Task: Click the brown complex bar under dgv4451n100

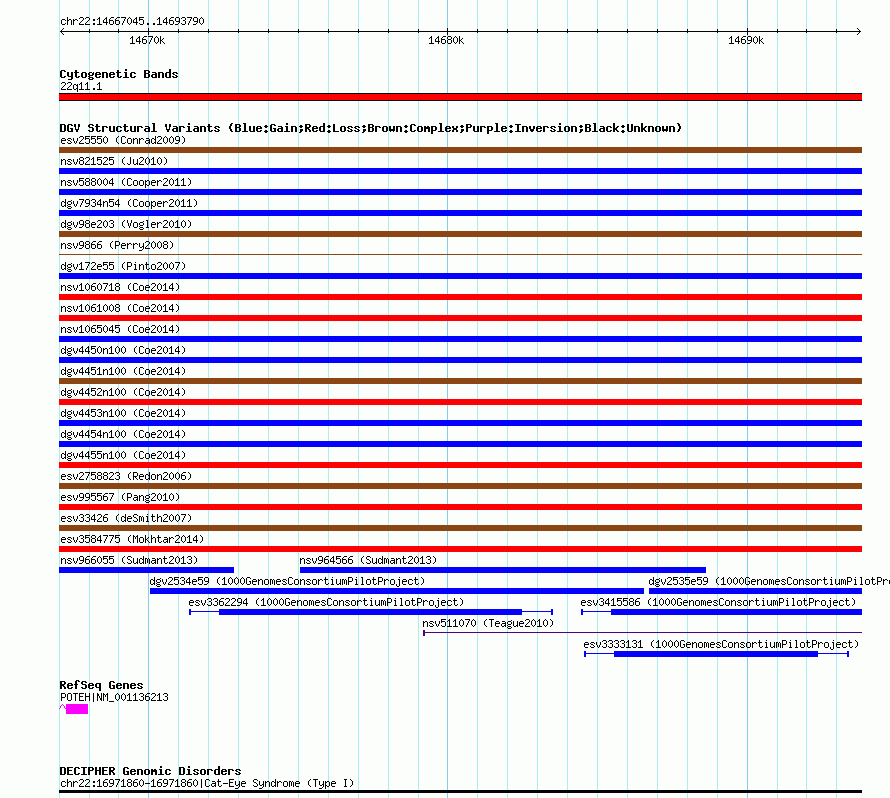Action: pyautogui.click(x=460, y=381)
